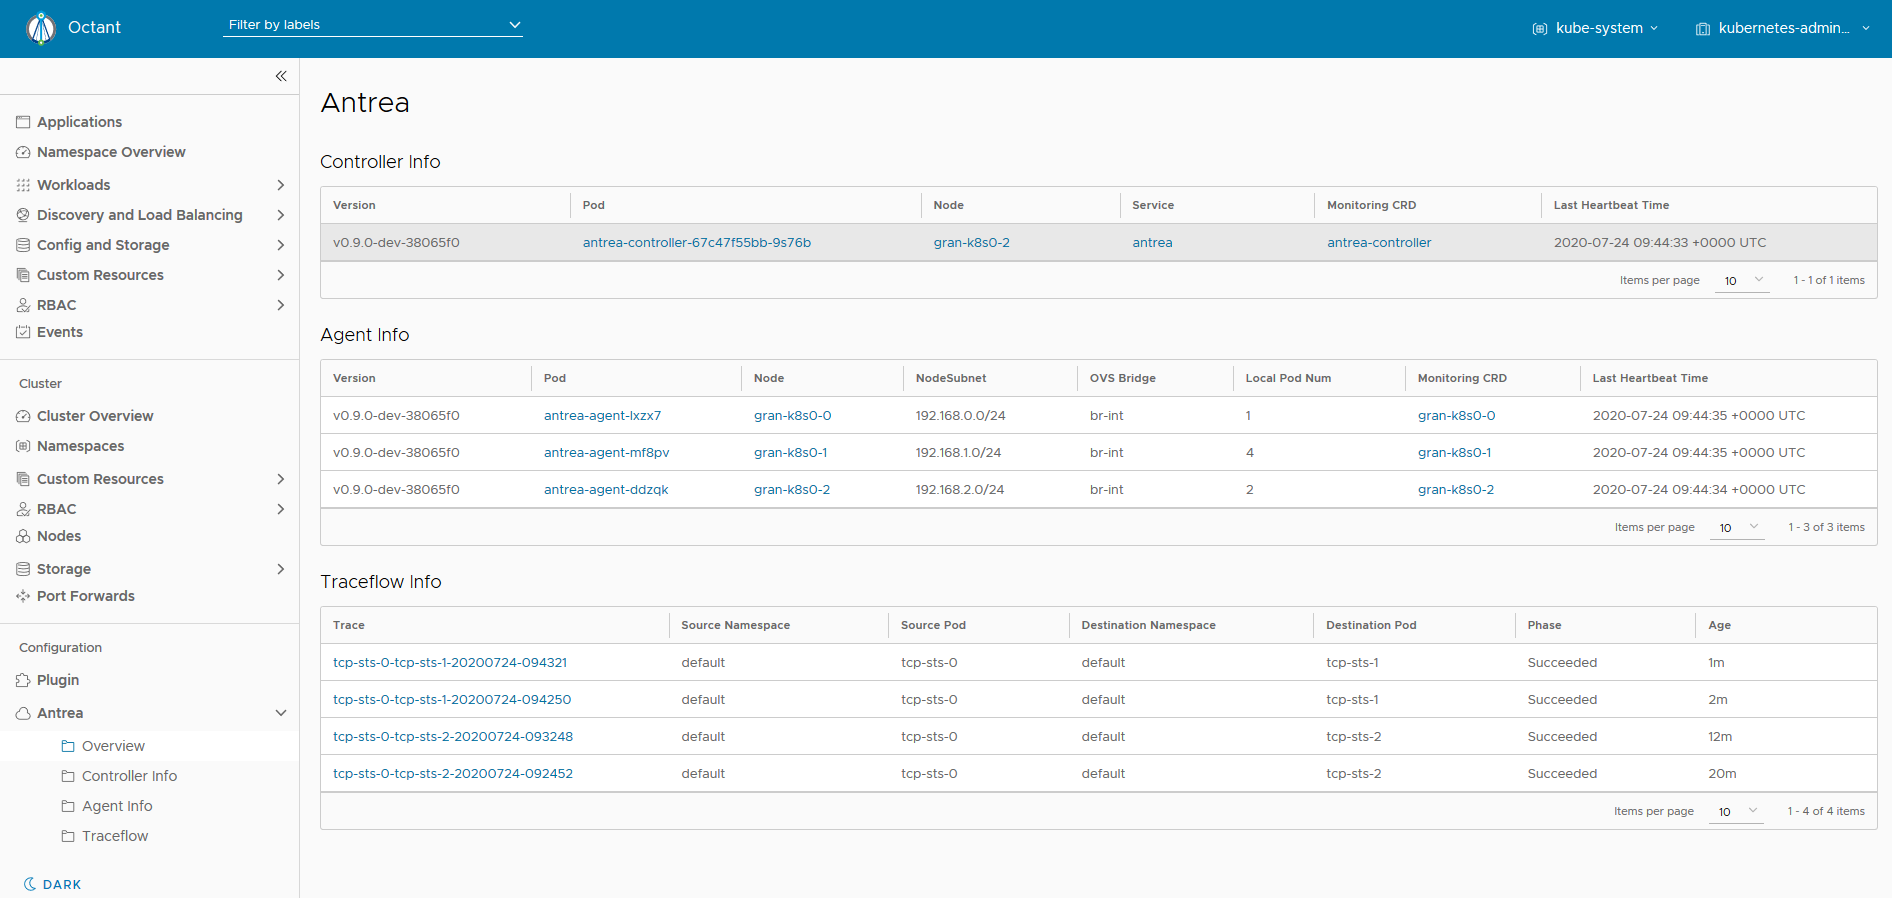Select Traceflow under Antrea
The image size is (1892, 898).
(115, 836)
